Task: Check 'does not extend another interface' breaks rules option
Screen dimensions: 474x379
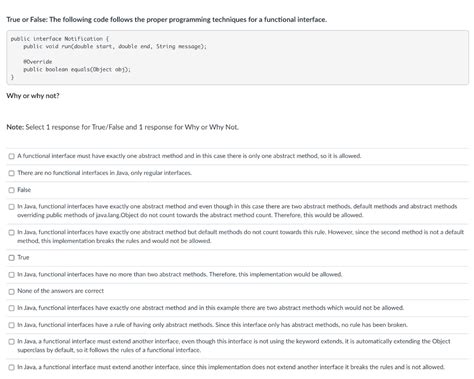Action: 11,367
